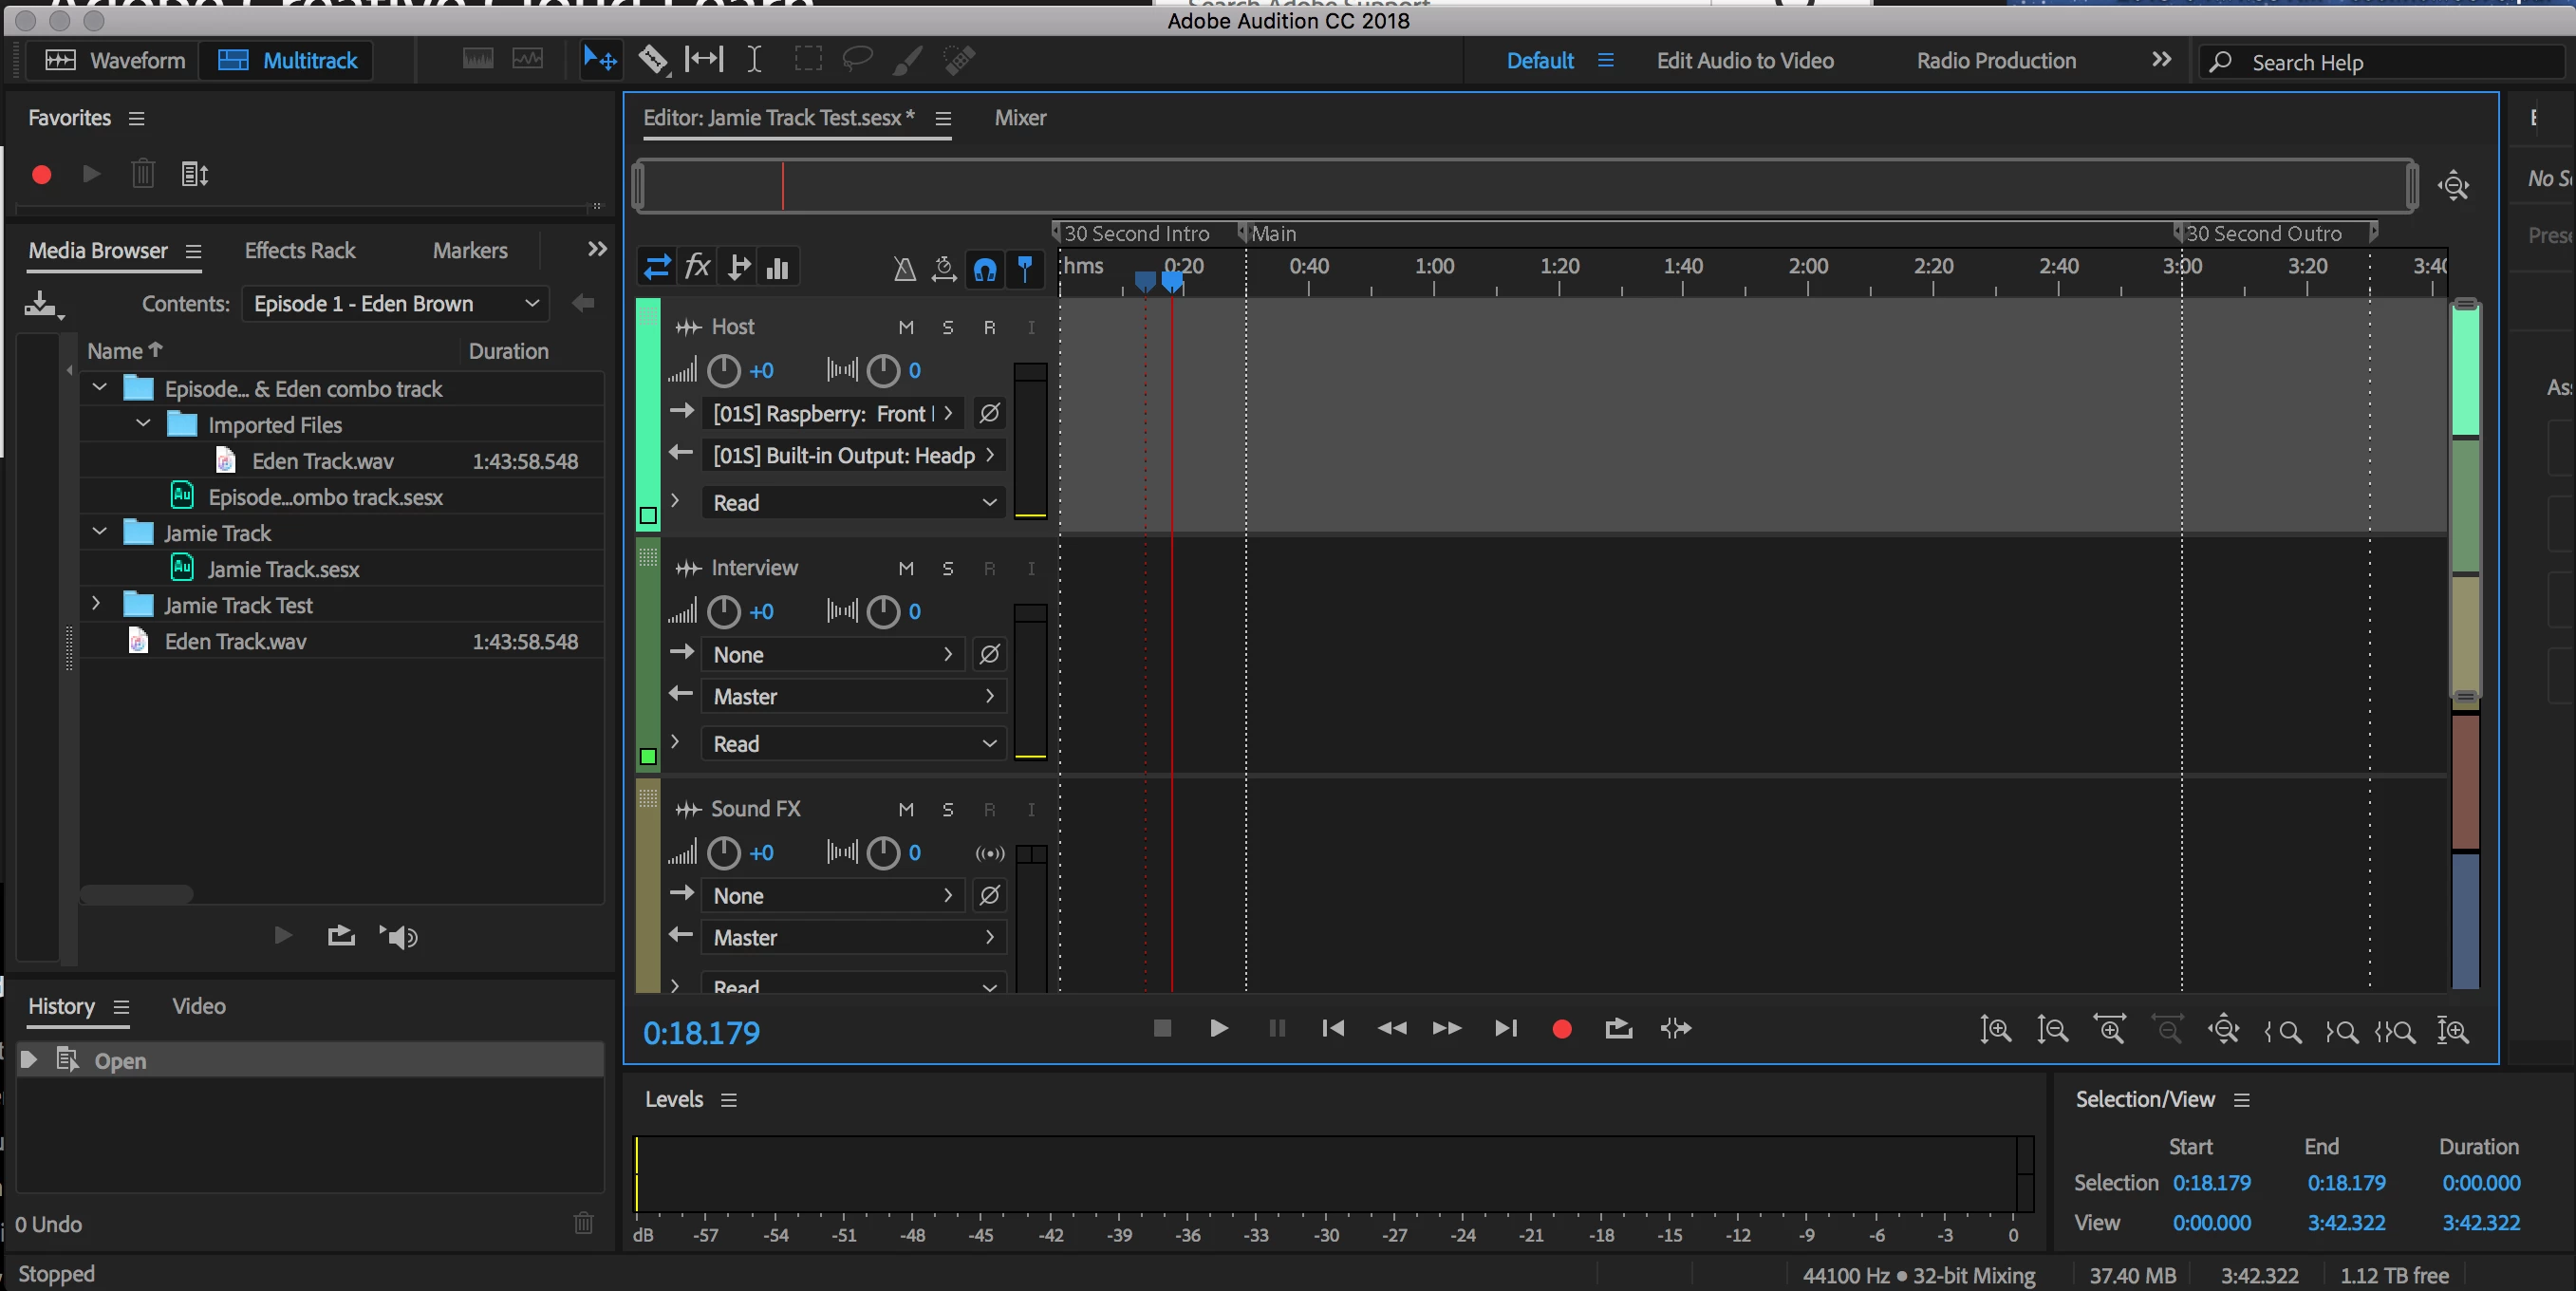Image resolution: width=2576 pixels, height=1291 pixels.
Task: Open the Contents folder dropdown
Action: [x=395, y=304]
